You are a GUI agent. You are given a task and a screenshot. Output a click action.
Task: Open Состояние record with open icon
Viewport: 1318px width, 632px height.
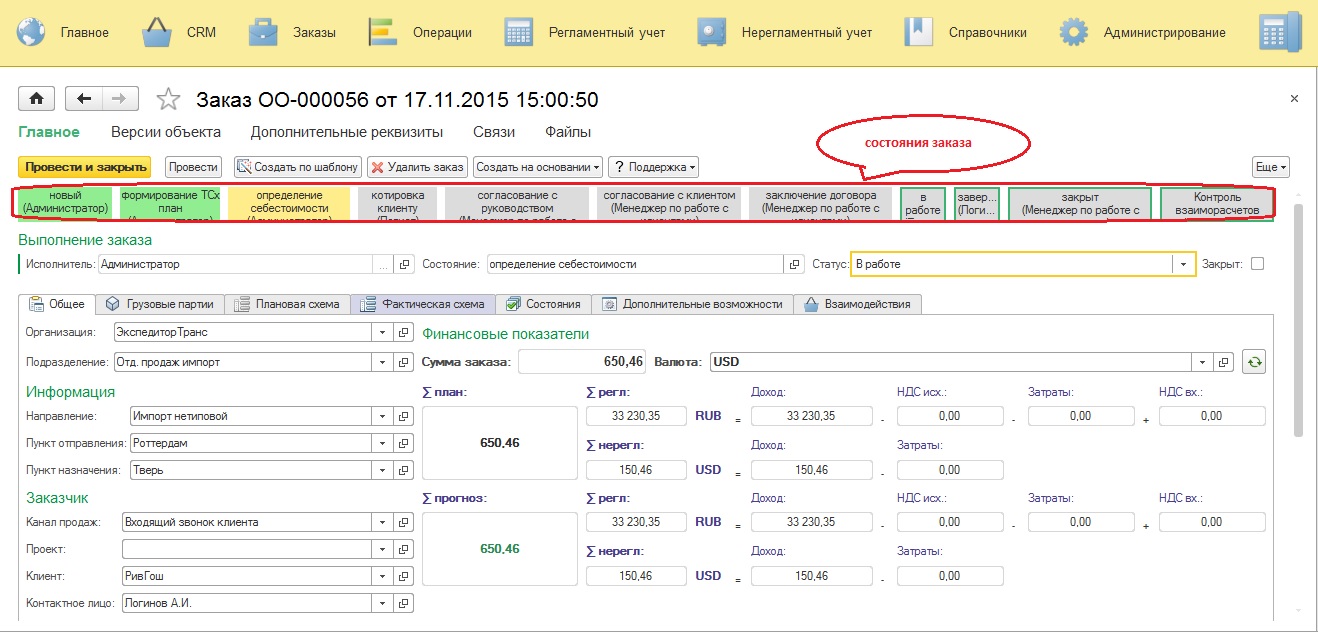pyautogui.click(x=795, y=264)
